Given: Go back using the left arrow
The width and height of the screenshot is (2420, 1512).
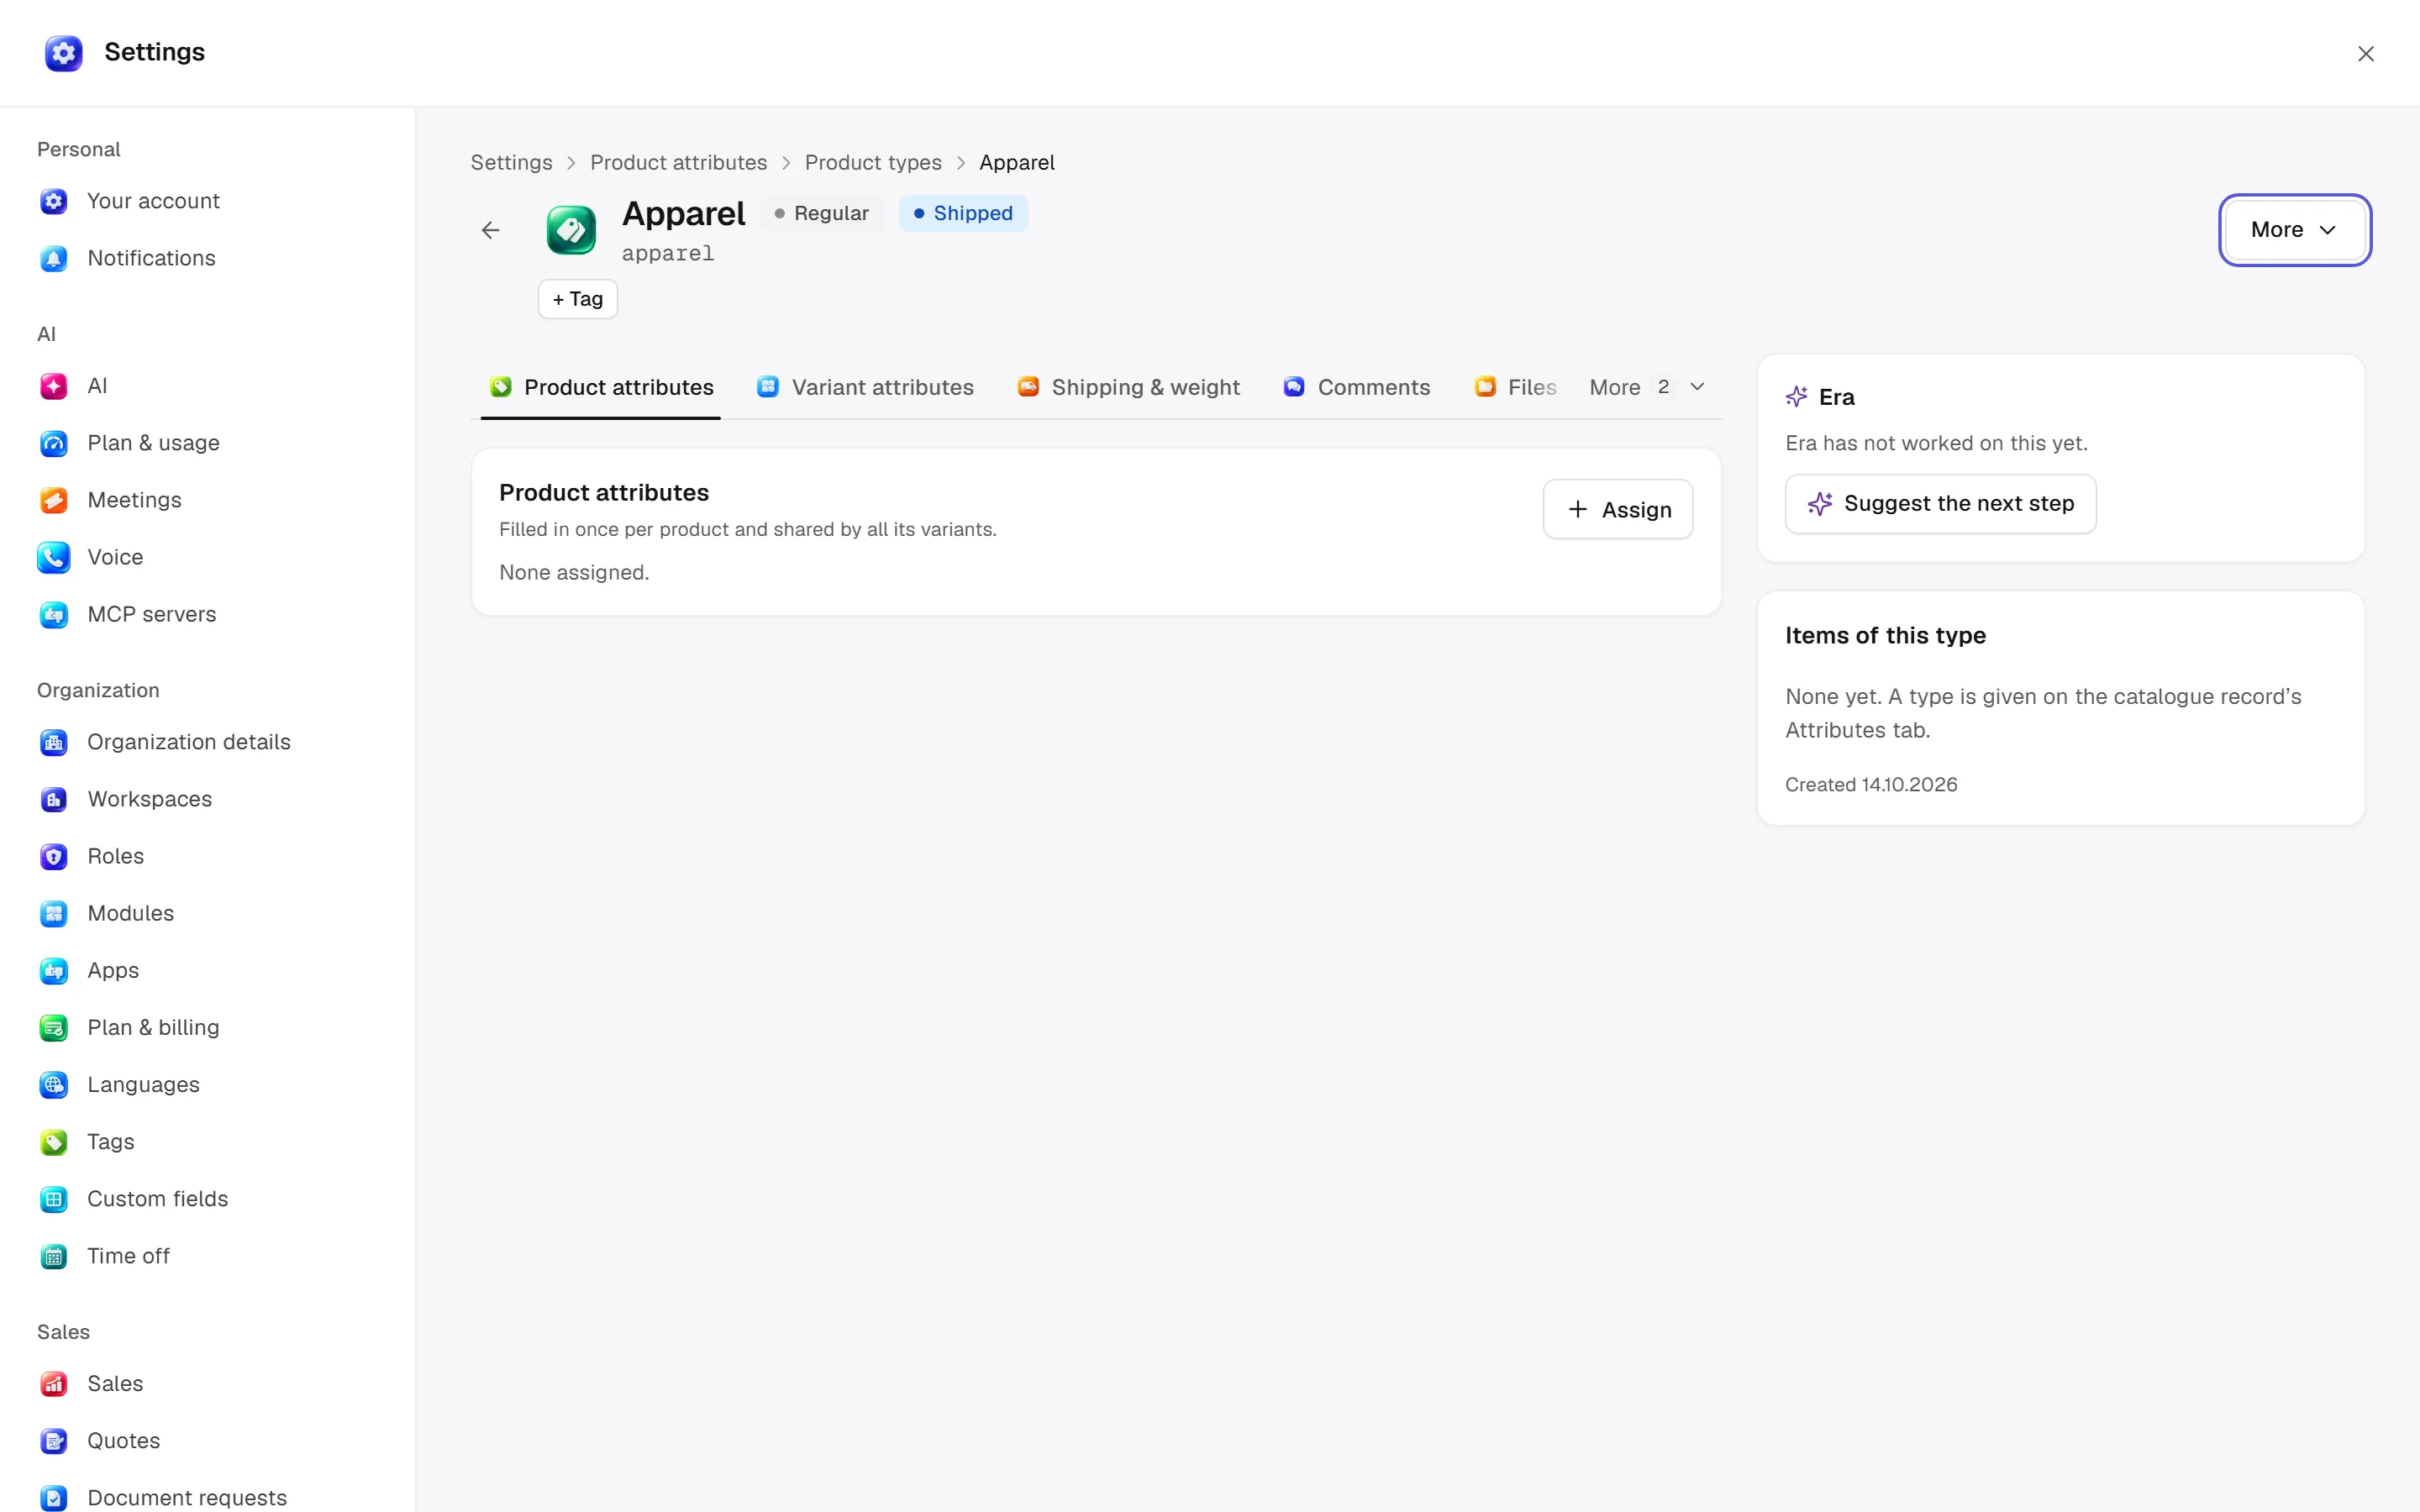Looking at the screenshot, I should coord(490,230).
